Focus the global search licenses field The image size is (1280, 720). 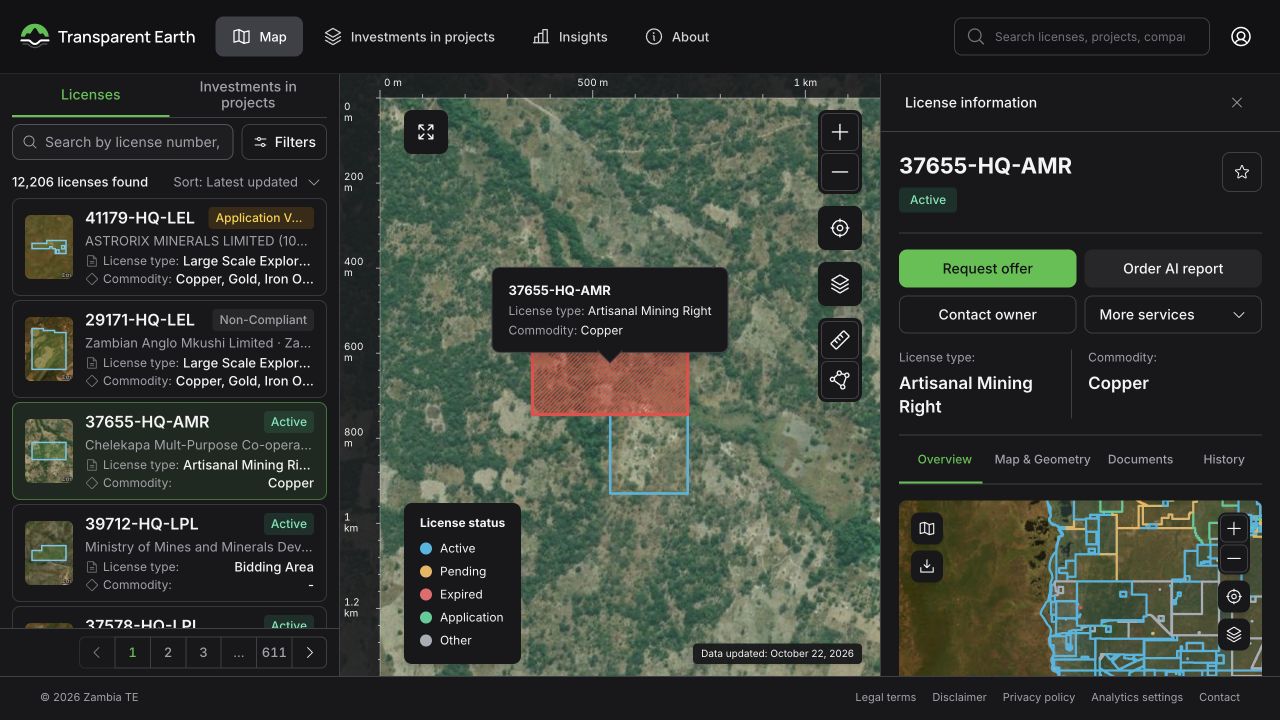point(1082,37)
